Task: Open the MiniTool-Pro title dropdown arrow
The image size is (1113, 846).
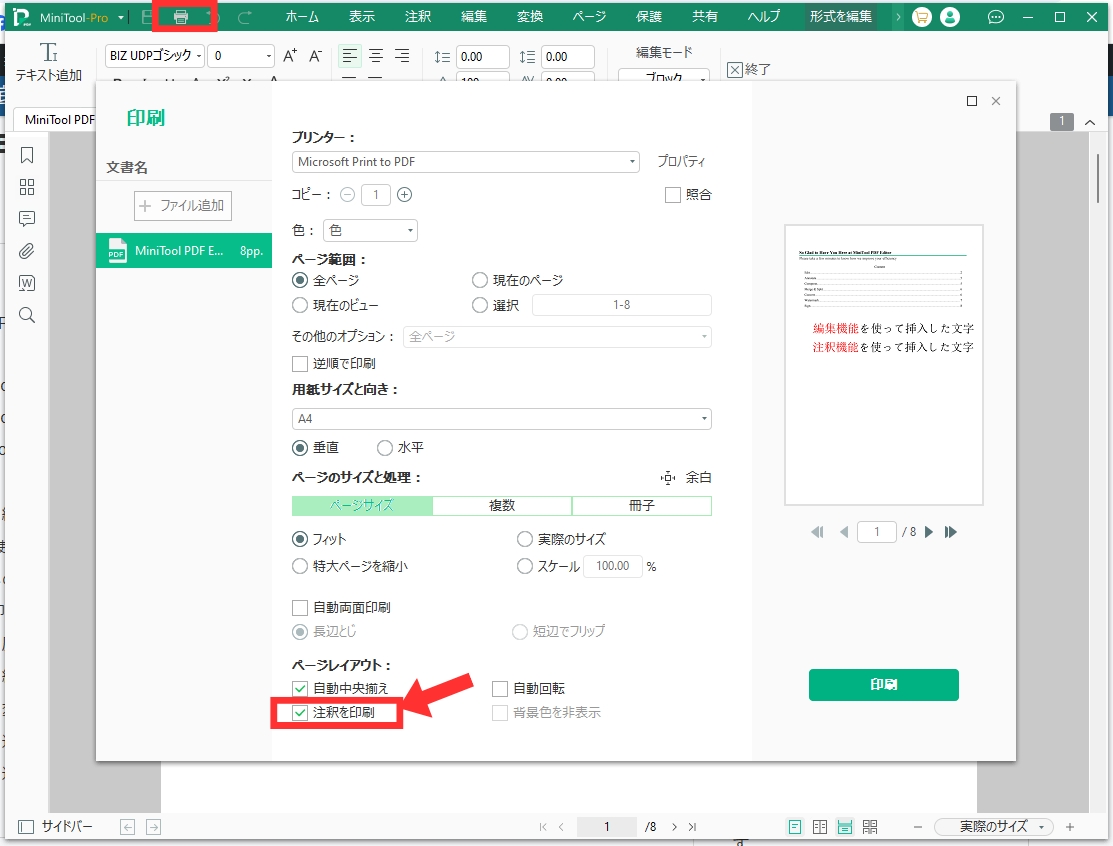Action: [121, 18]
